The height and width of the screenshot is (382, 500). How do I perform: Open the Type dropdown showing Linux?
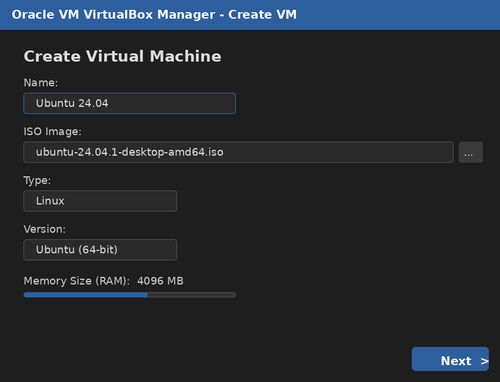click(100, 201)
